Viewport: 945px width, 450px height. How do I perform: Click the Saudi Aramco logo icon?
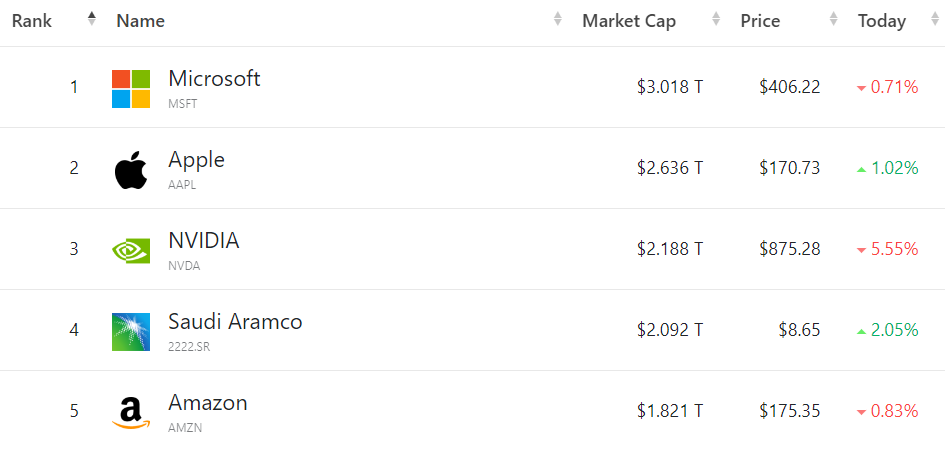[131, 331]
